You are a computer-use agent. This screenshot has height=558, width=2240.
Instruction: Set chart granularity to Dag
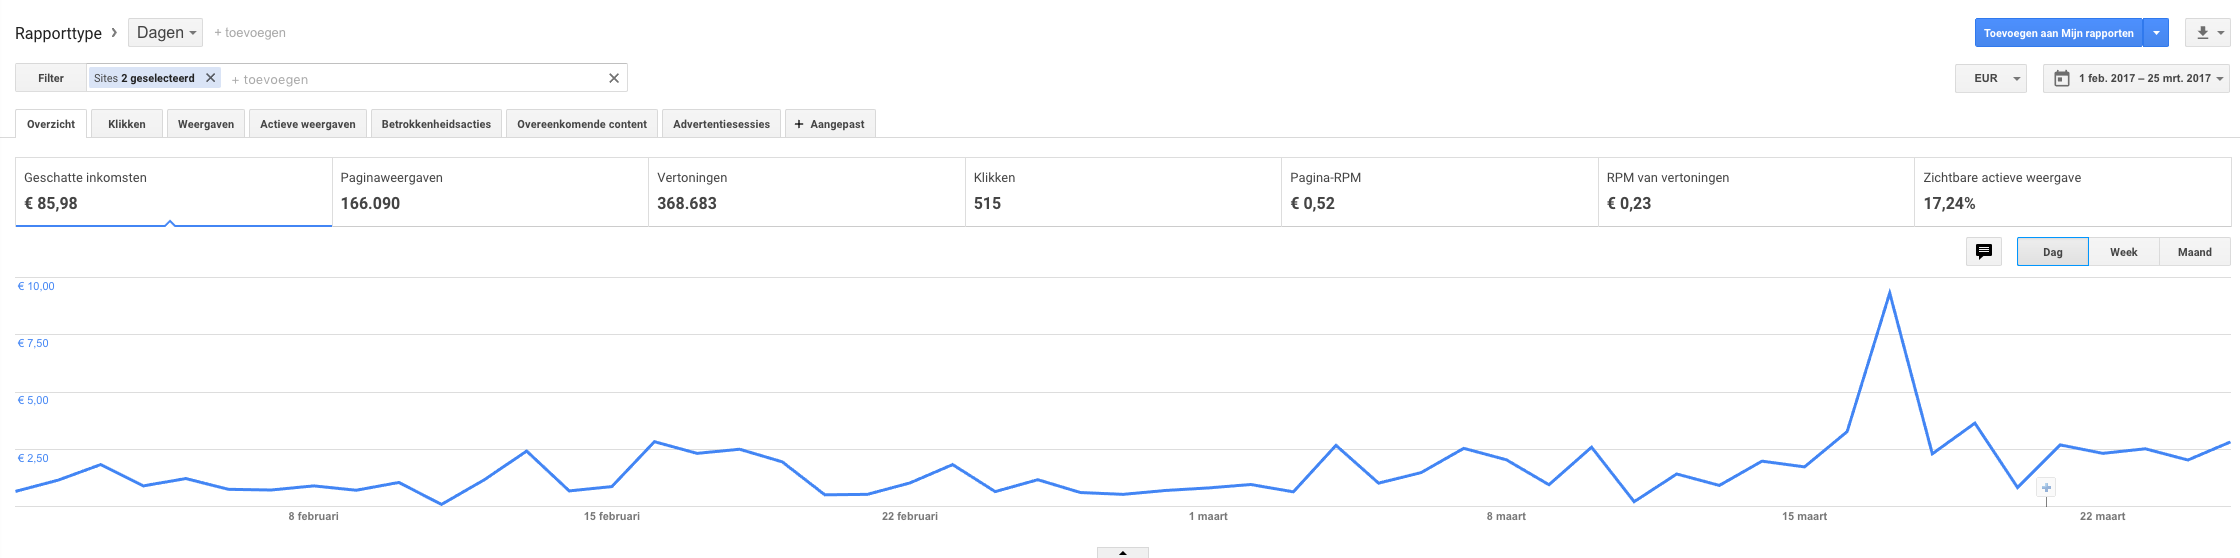(2053, 252)
